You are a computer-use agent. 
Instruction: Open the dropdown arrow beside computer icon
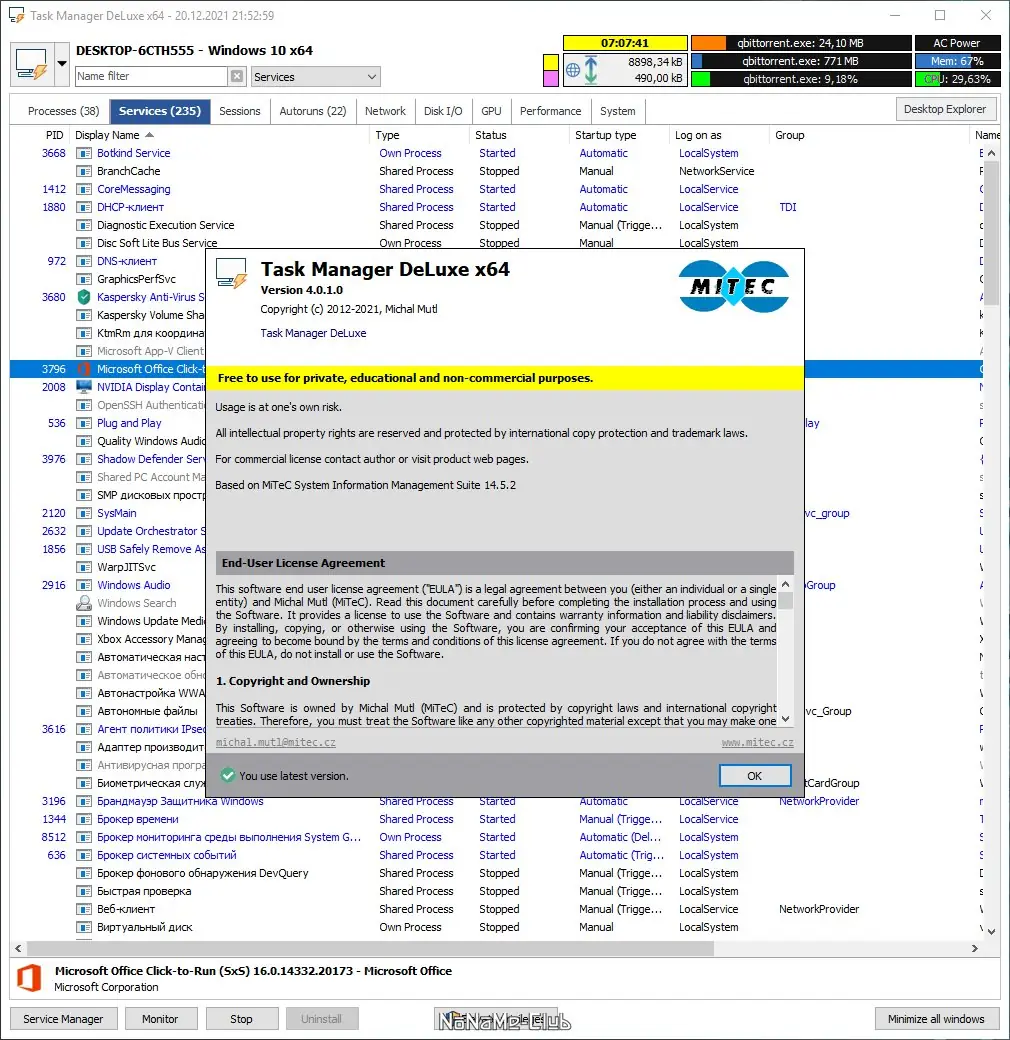pos(62,64)
